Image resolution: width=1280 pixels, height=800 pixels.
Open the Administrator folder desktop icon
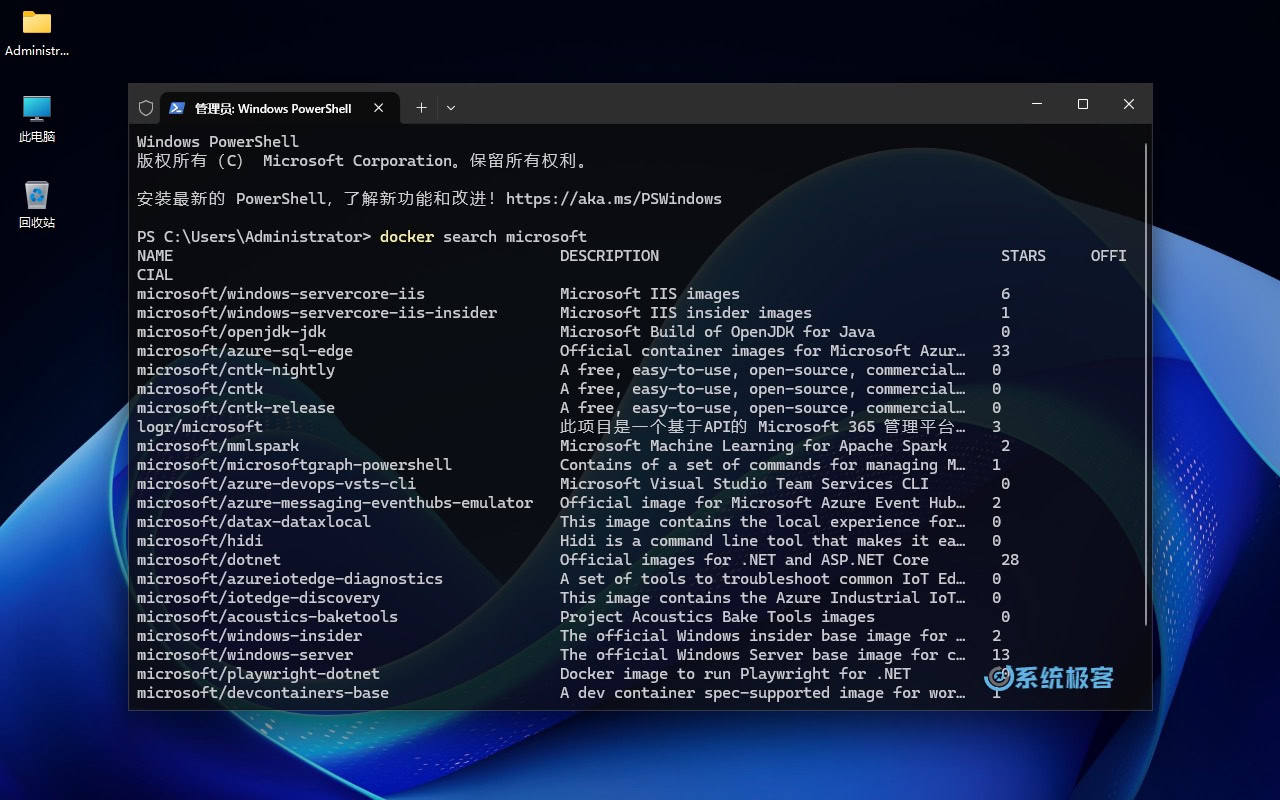[x=37, y=33]
